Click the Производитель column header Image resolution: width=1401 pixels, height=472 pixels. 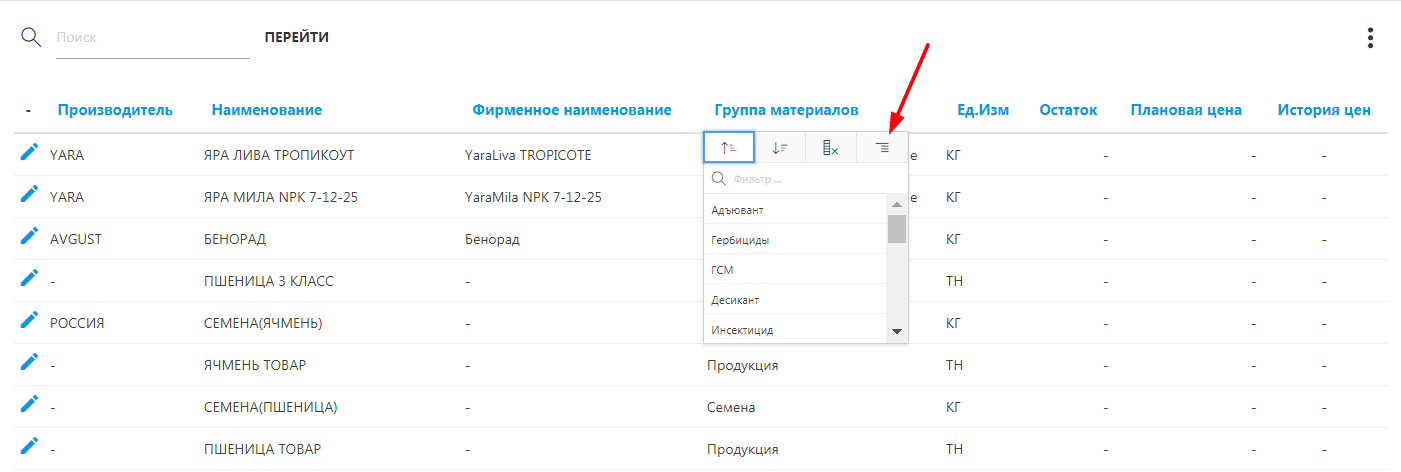(x=115, y=110)
